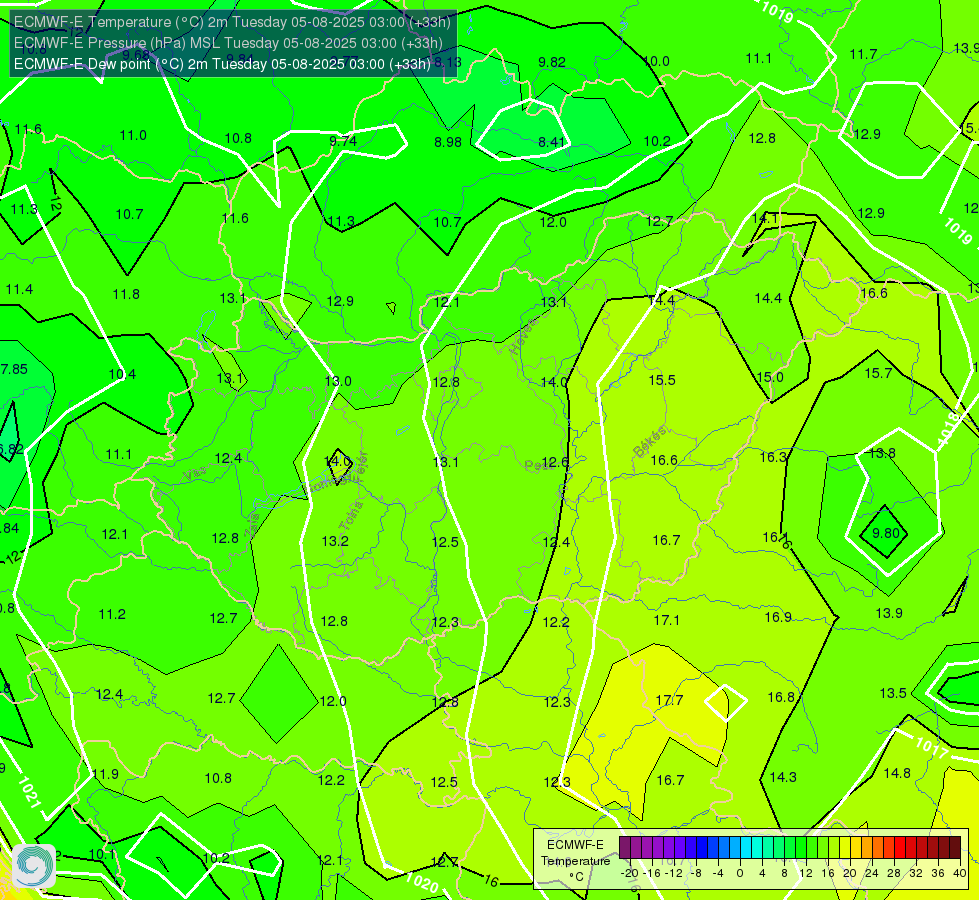Pick the dark red 40 swatch in legend
Image resolution: width=979 pixels, height=900 pixels.
pos(955,848)
